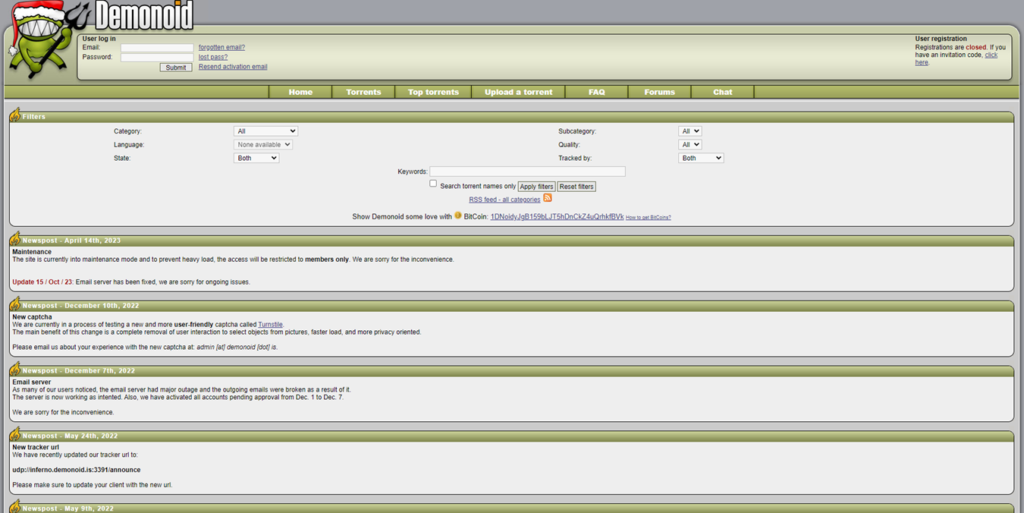Click the BitCoin wallet address link
The height and width of the screenshot is (513, 1024).
(x=557, y=217)
